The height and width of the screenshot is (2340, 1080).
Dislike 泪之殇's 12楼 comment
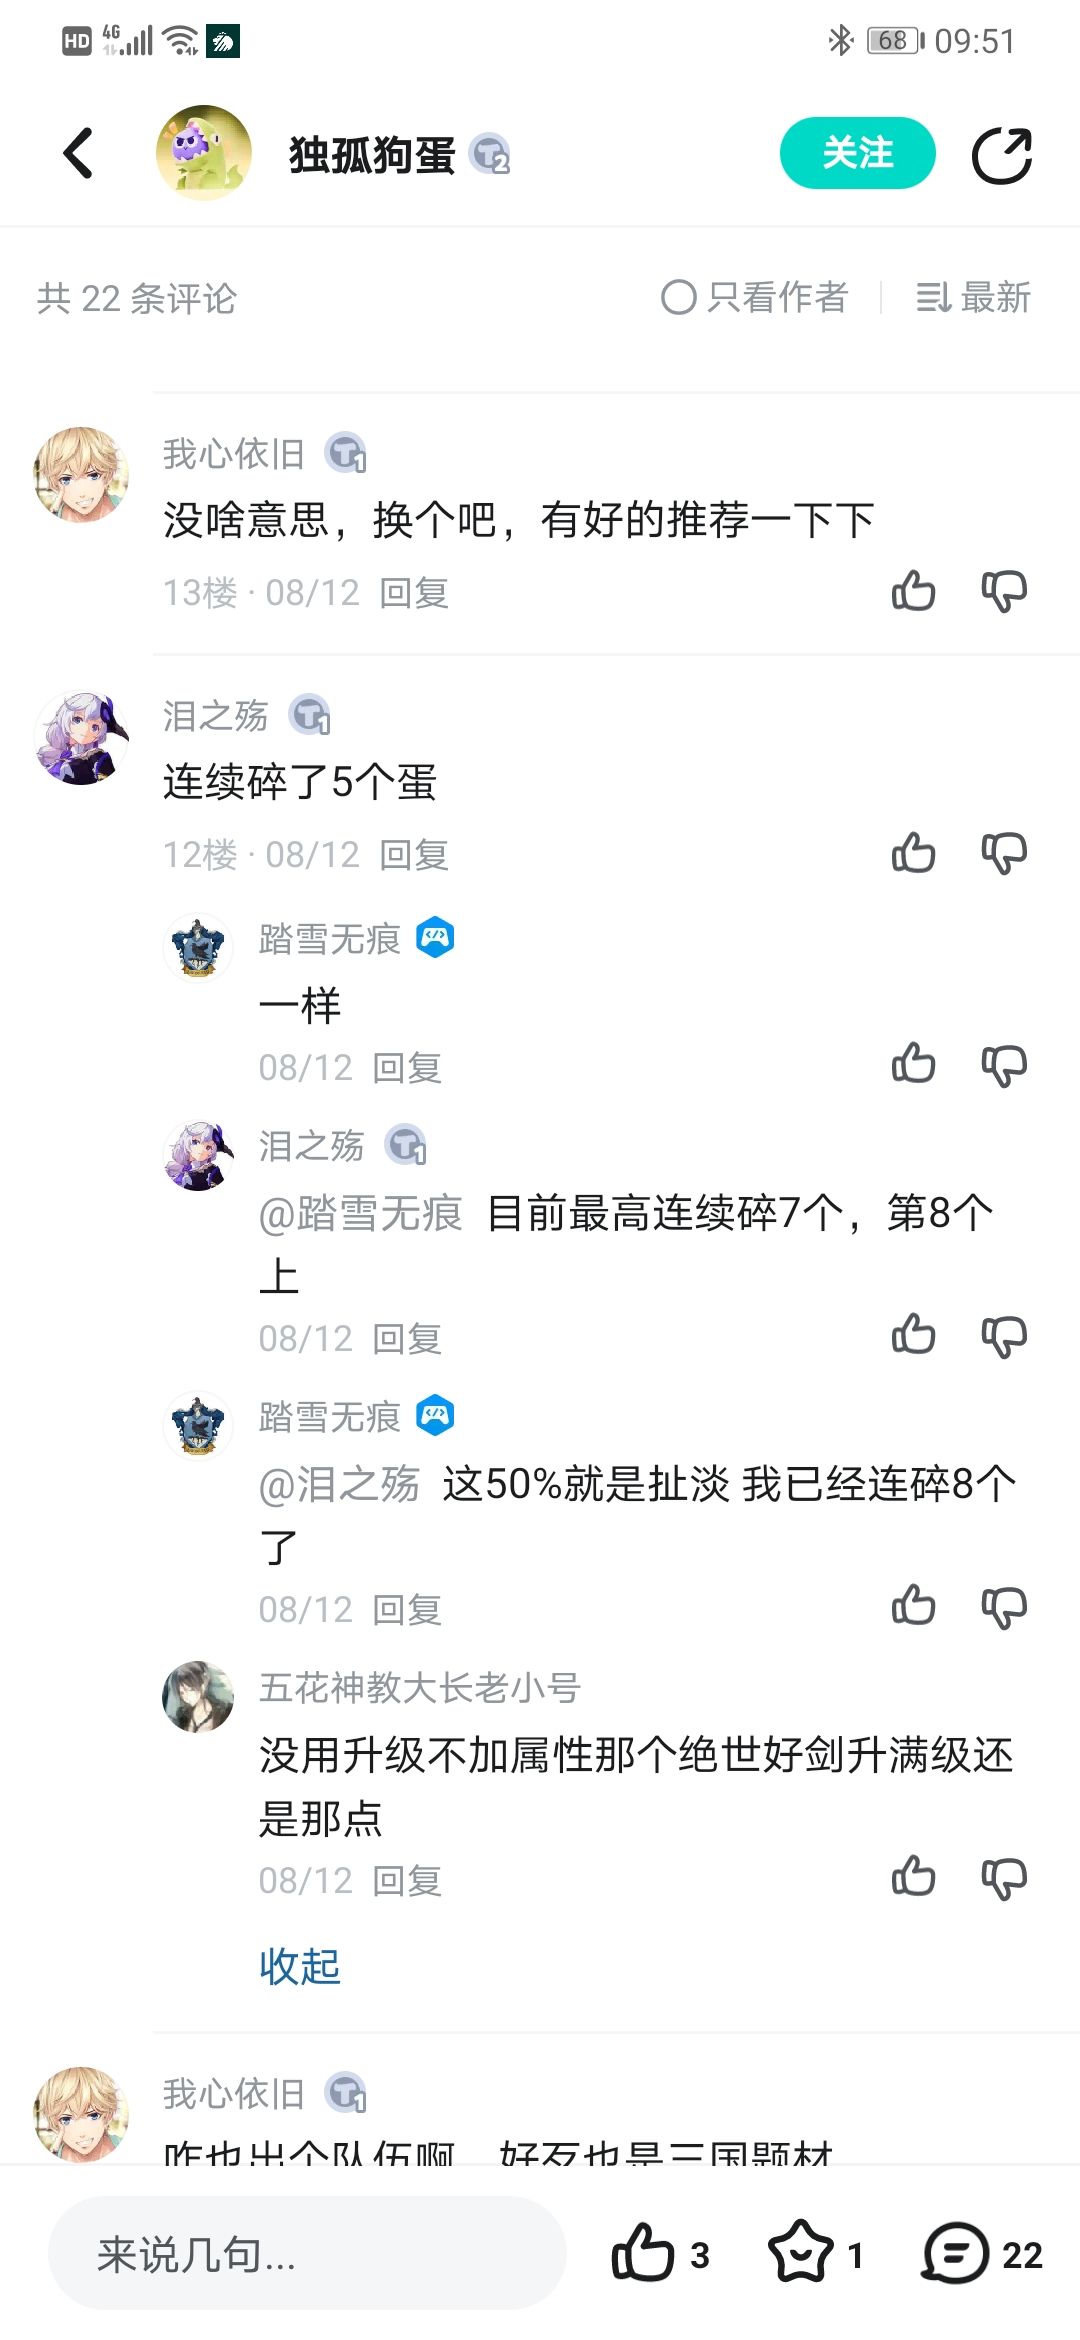point(1004,853)
